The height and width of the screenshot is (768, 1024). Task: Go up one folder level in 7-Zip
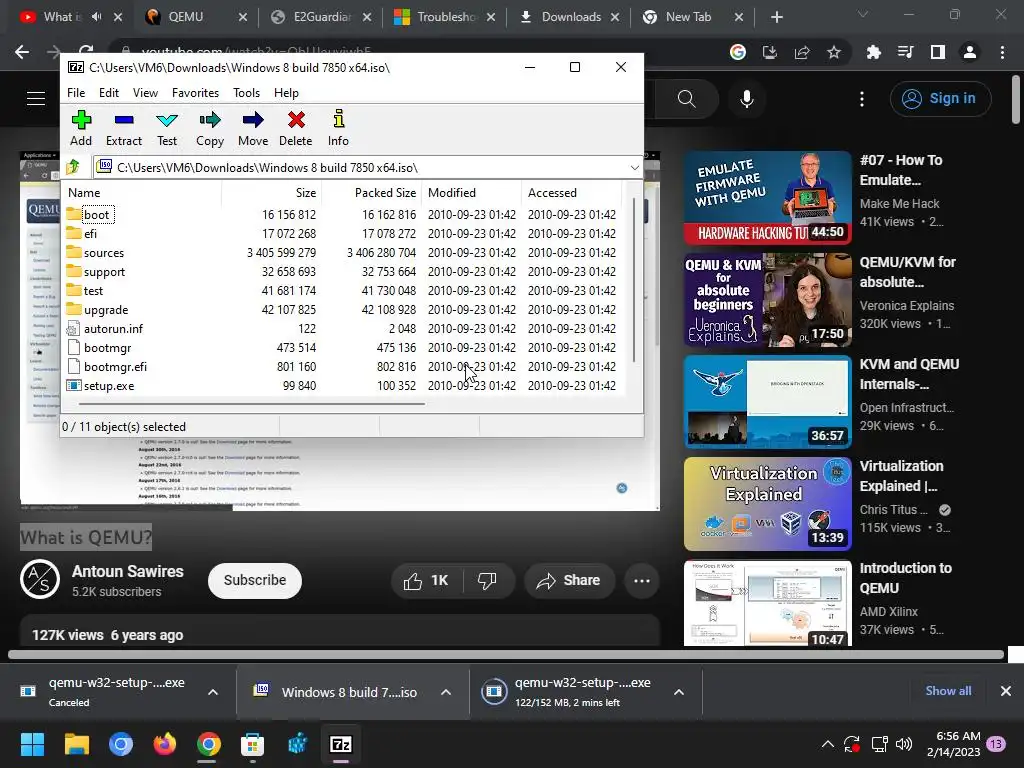point(73,167)
